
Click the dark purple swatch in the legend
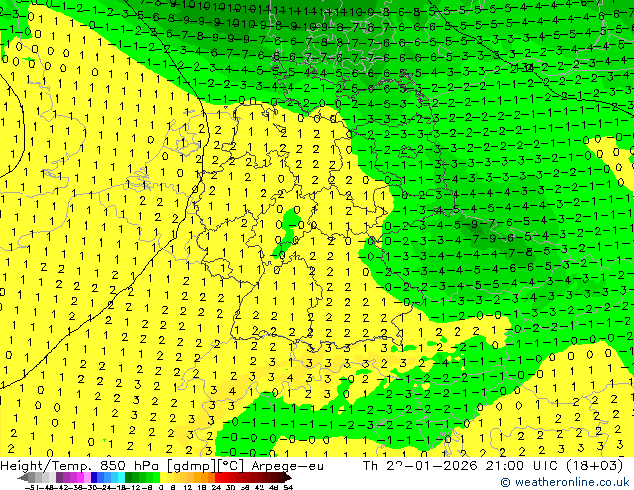pos(59,477)
